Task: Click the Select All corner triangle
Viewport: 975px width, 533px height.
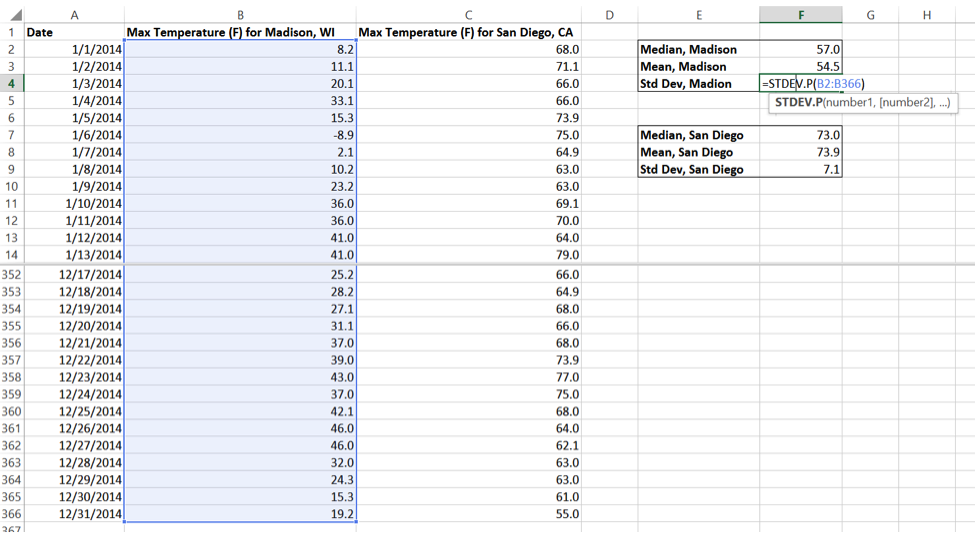Action: pos(12,14)
